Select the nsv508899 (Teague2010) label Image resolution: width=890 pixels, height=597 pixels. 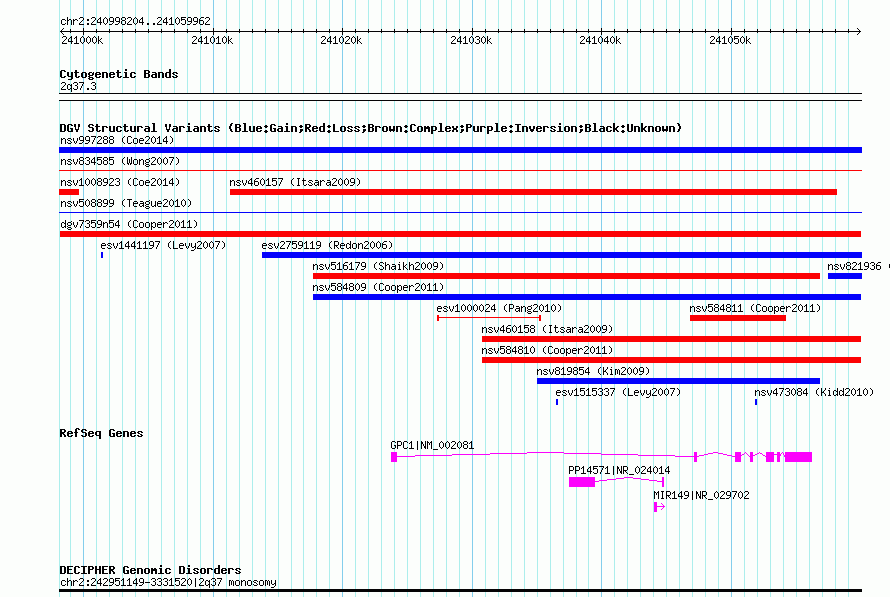point(126,203)
